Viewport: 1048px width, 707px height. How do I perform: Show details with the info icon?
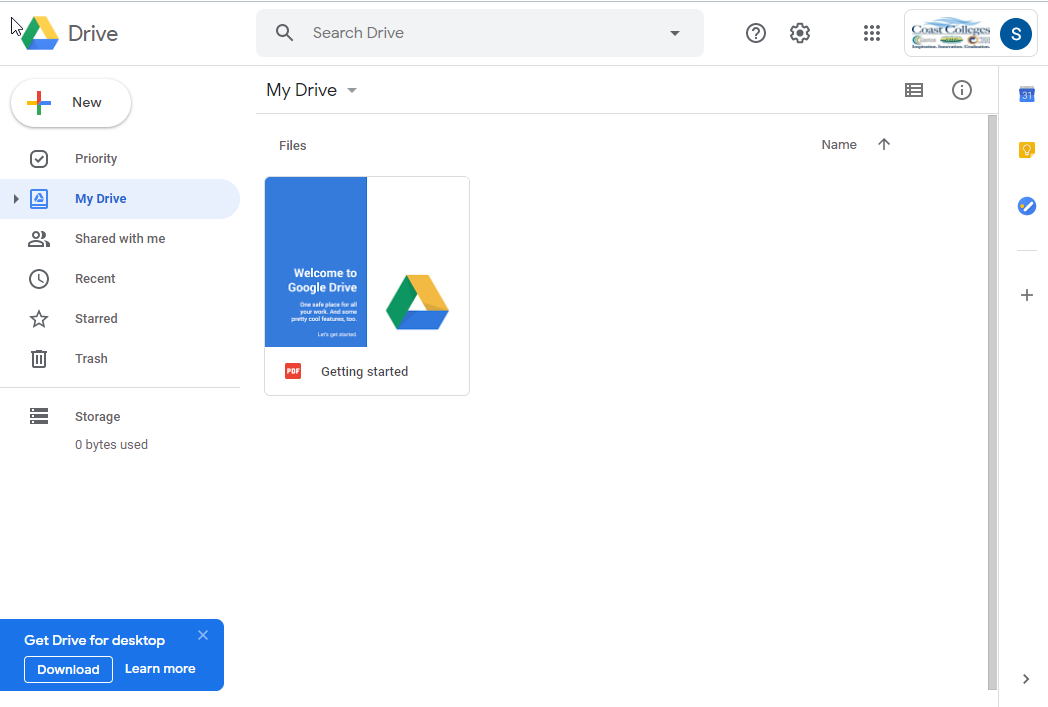pos(962,90)
